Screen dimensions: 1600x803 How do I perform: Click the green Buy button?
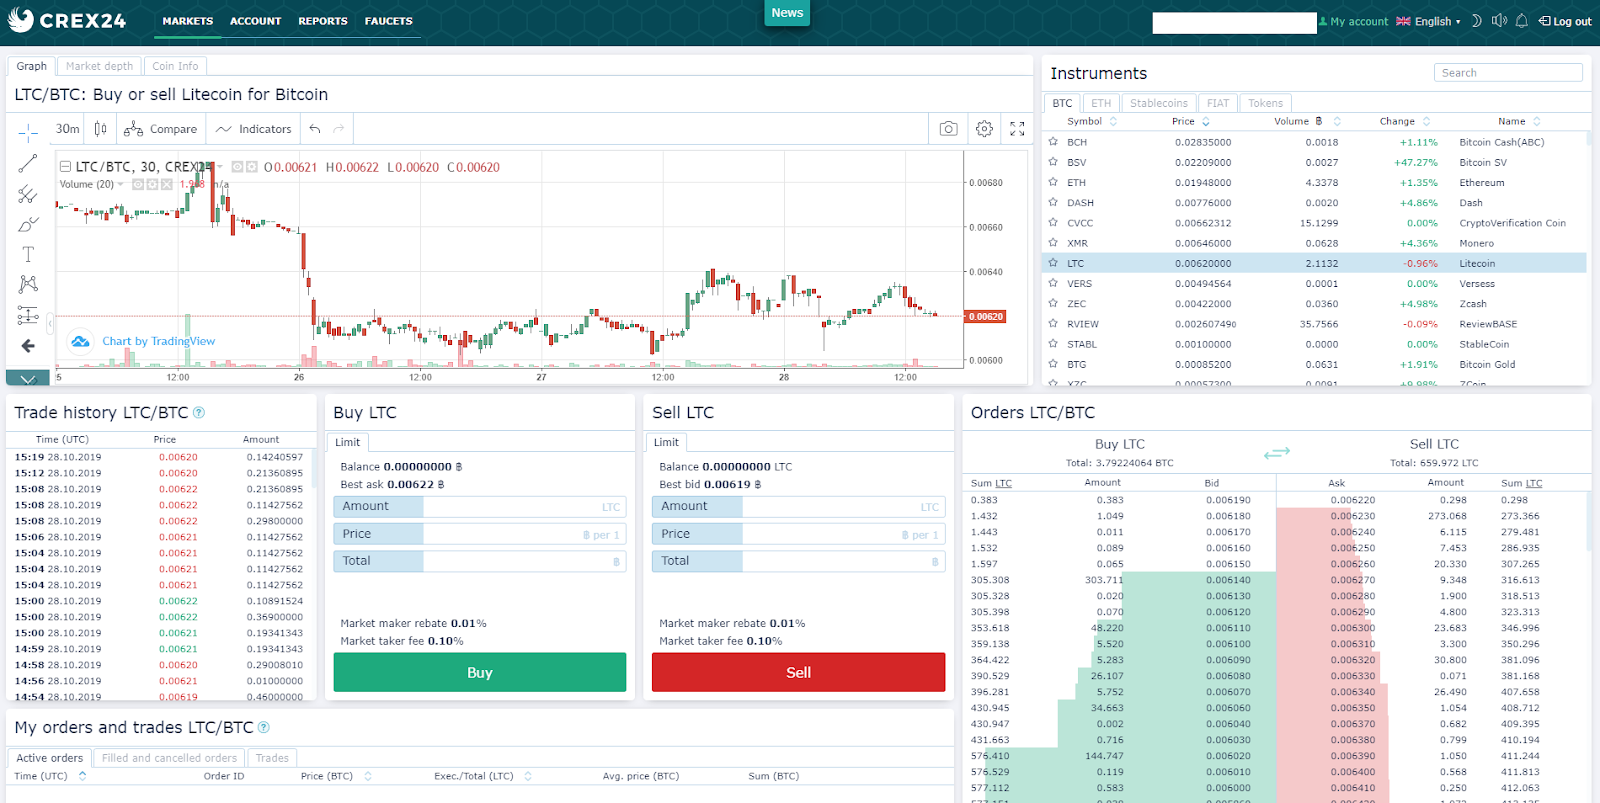[x=480, y=672]
